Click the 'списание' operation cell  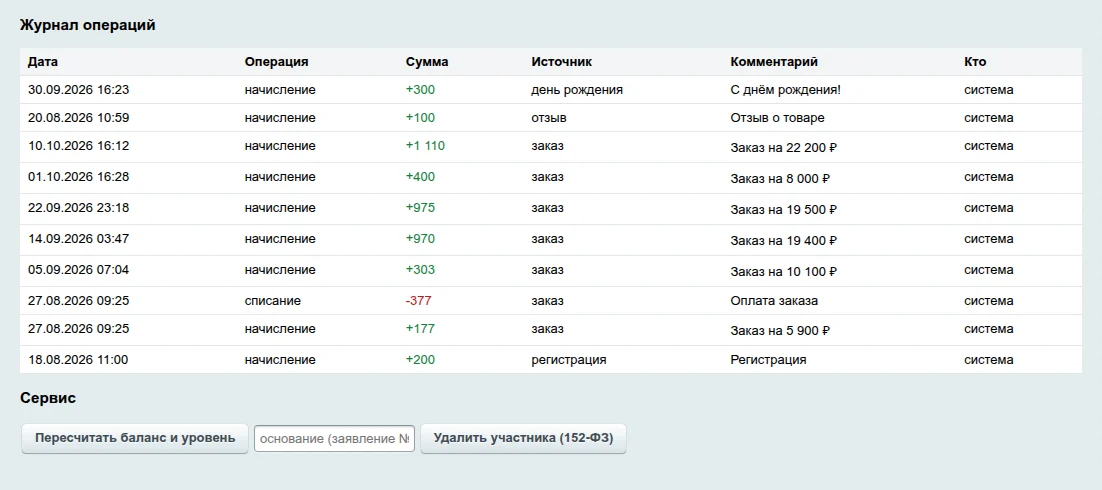[x=273, y=301]
